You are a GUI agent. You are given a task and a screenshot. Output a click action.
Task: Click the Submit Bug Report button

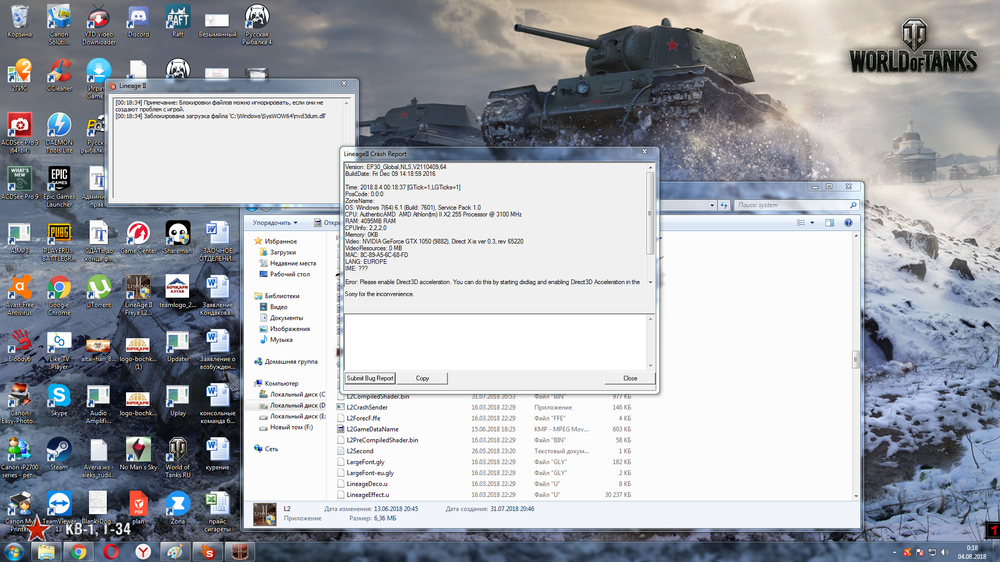[370, 378]
